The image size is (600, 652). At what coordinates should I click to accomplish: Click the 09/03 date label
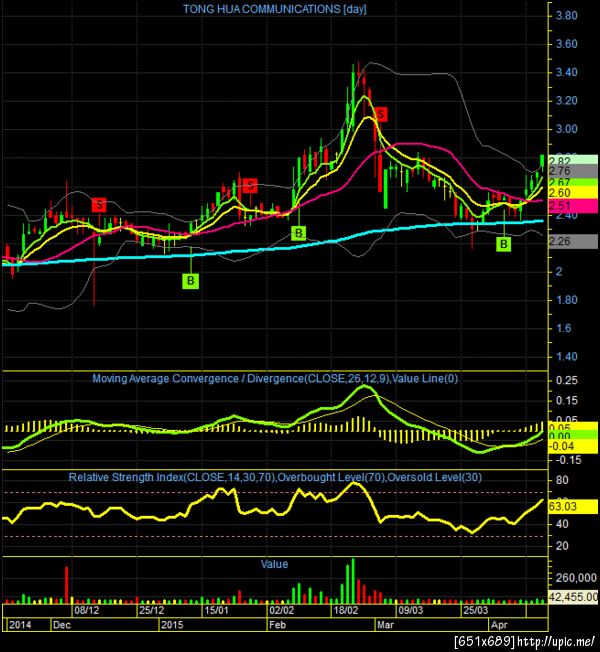(411, 610)
